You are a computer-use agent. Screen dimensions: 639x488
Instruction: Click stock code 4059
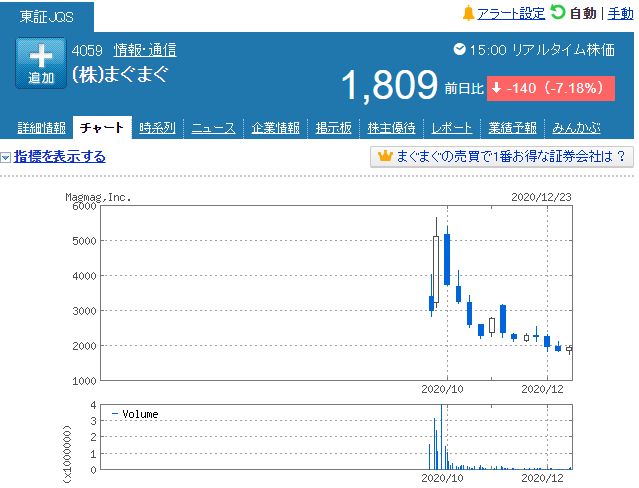pyautogui.click(x=87, y=51)
